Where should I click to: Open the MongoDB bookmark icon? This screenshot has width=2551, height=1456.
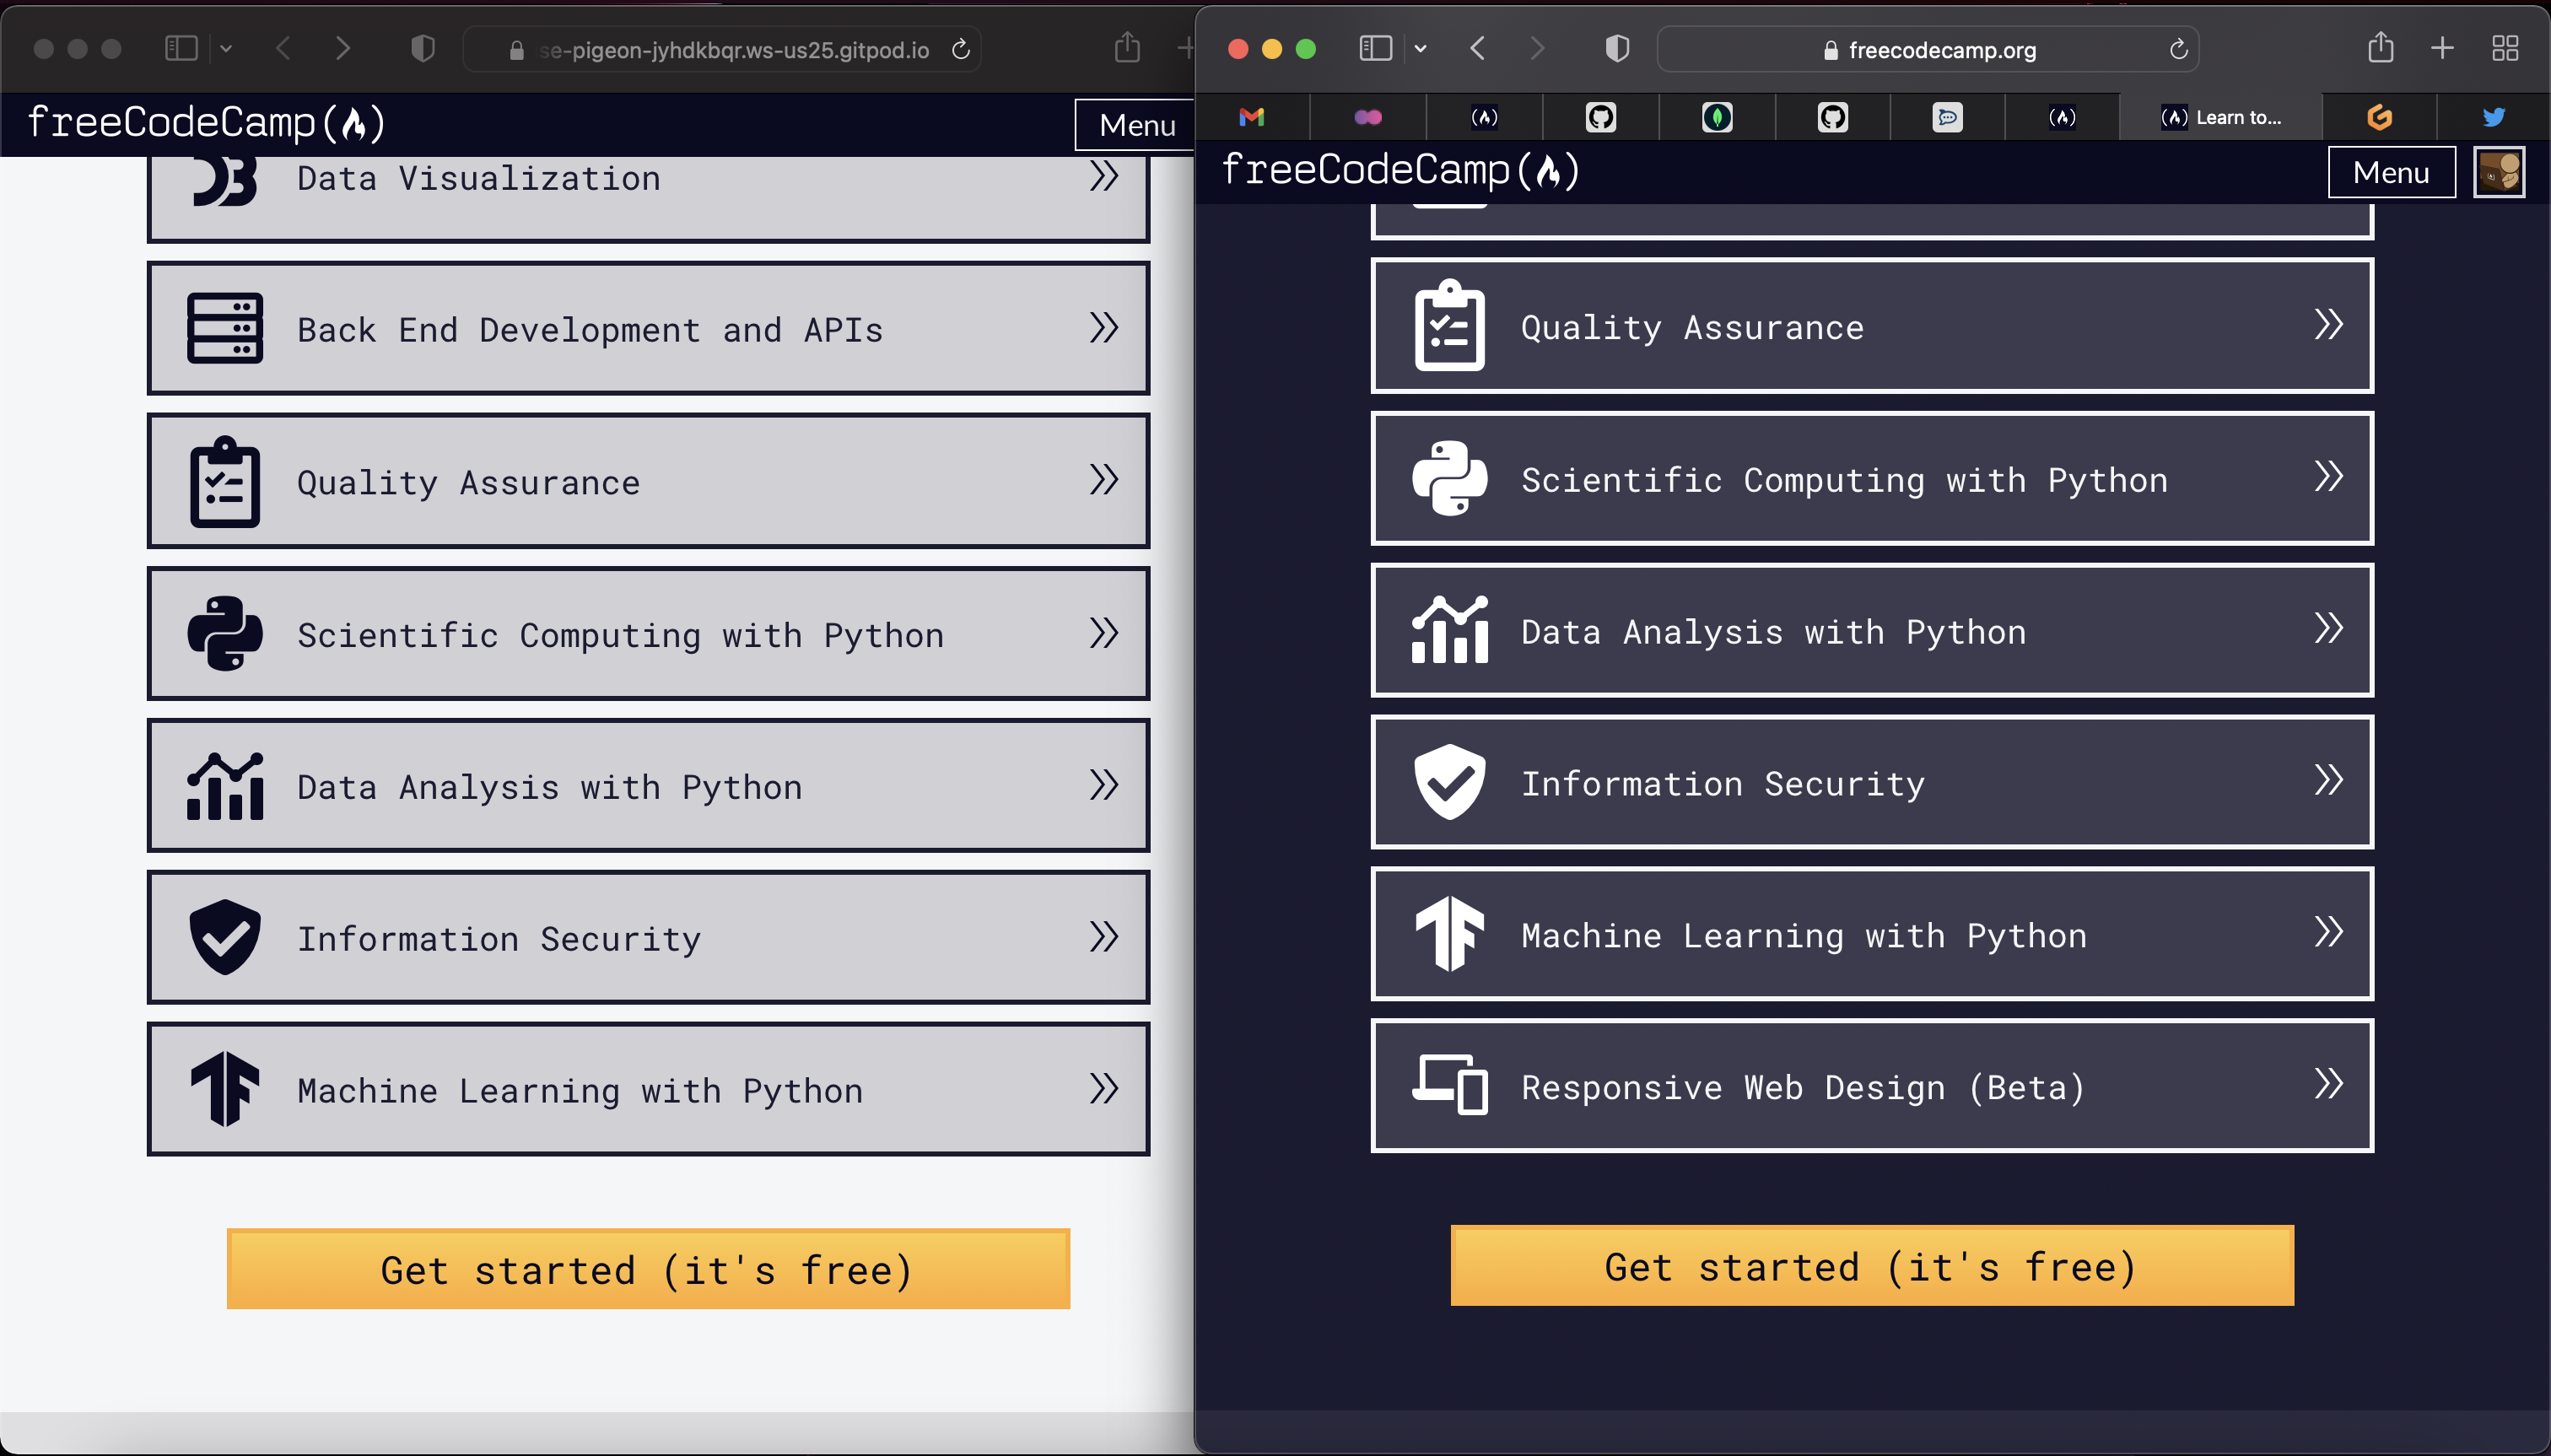[1717, 117]
